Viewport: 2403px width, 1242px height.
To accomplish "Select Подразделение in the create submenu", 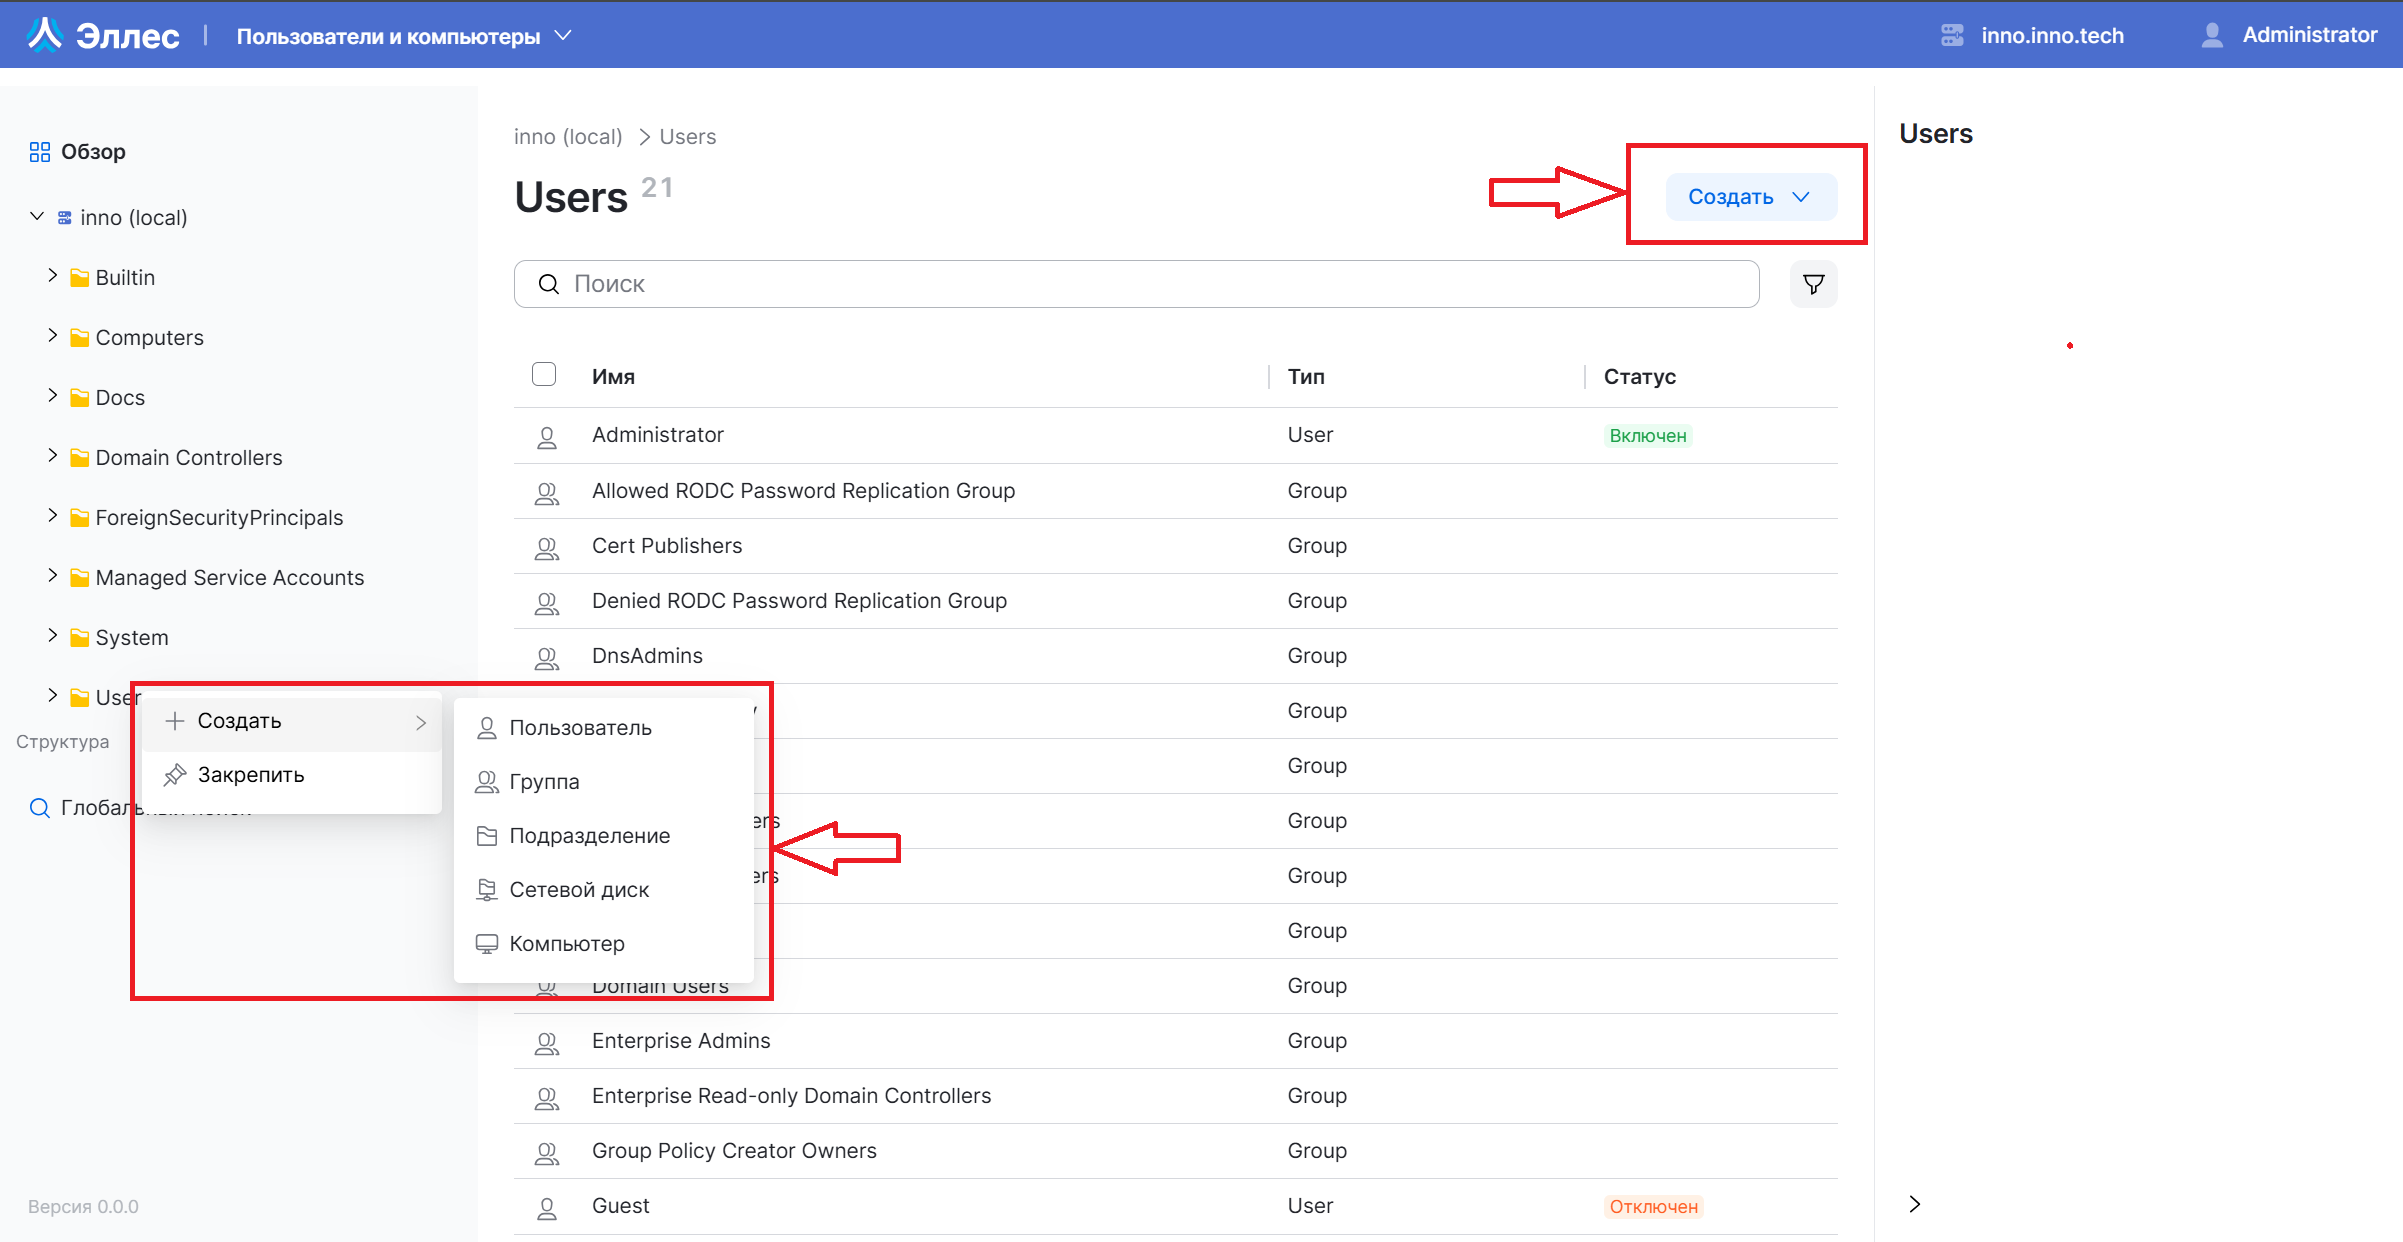I will pos(589,836).
